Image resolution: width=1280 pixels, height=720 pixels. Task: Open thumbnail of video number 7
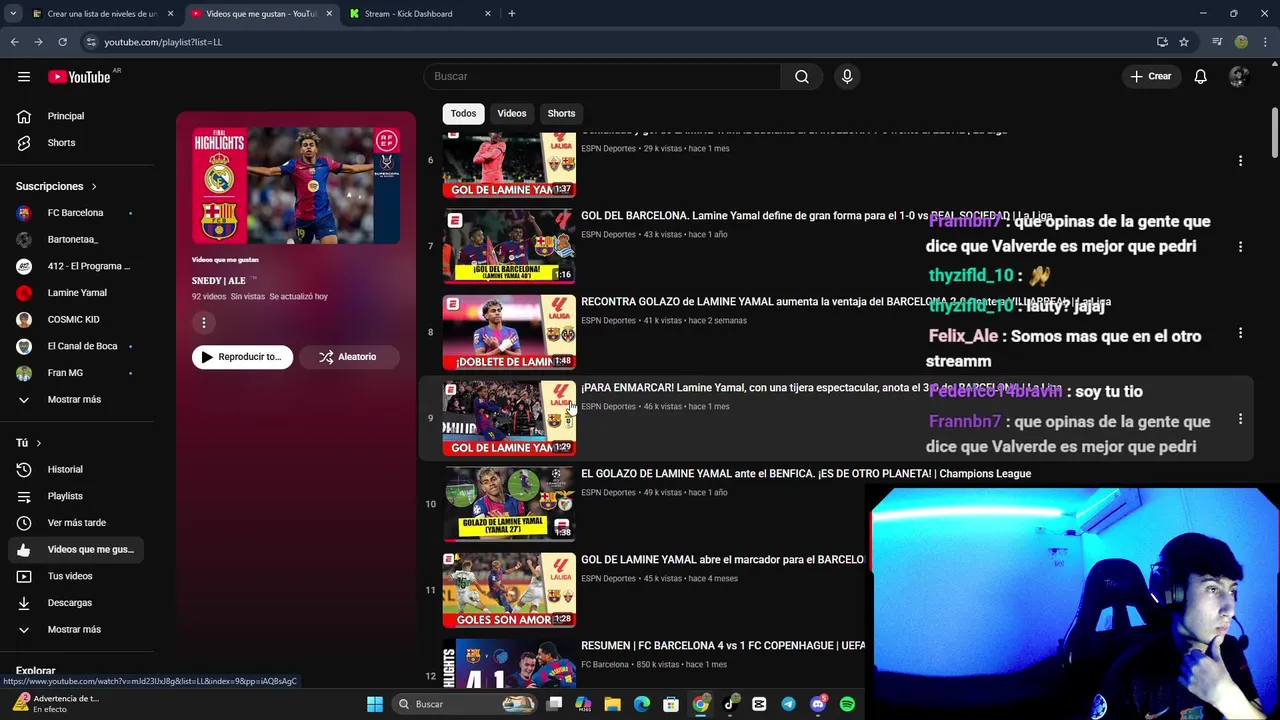coord(509,246)
